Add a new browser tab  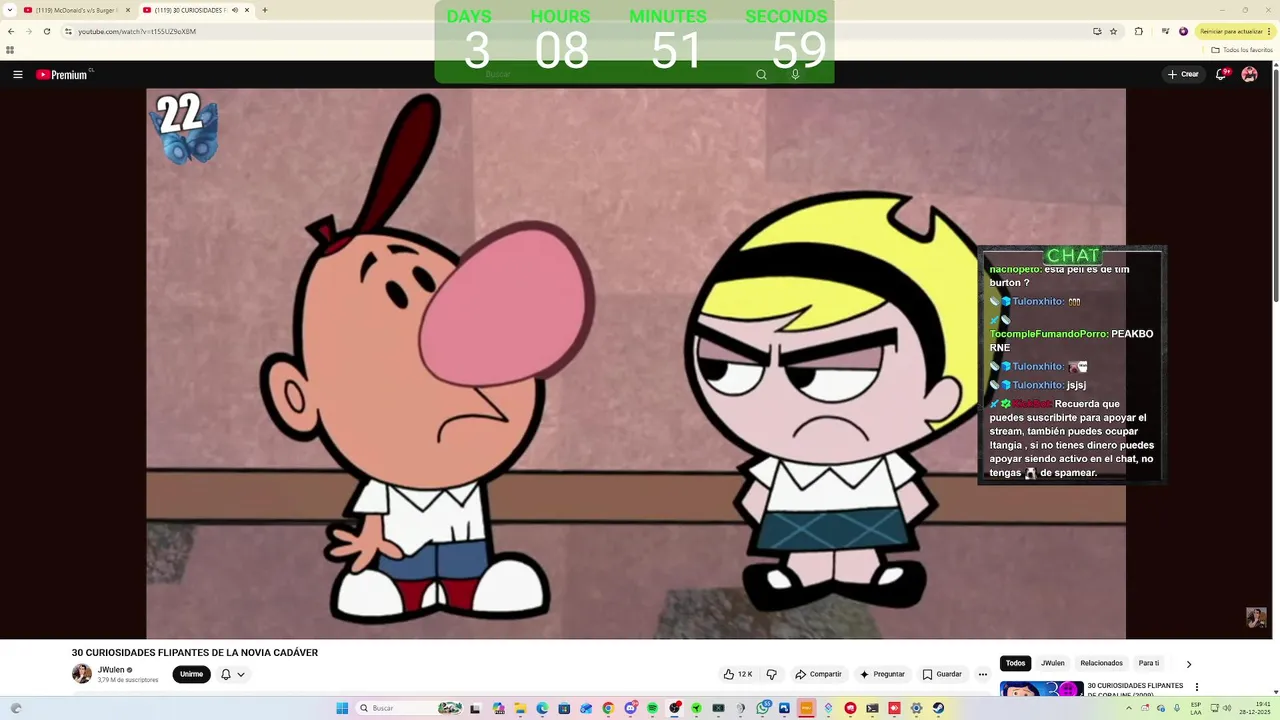tap(264, 10)
